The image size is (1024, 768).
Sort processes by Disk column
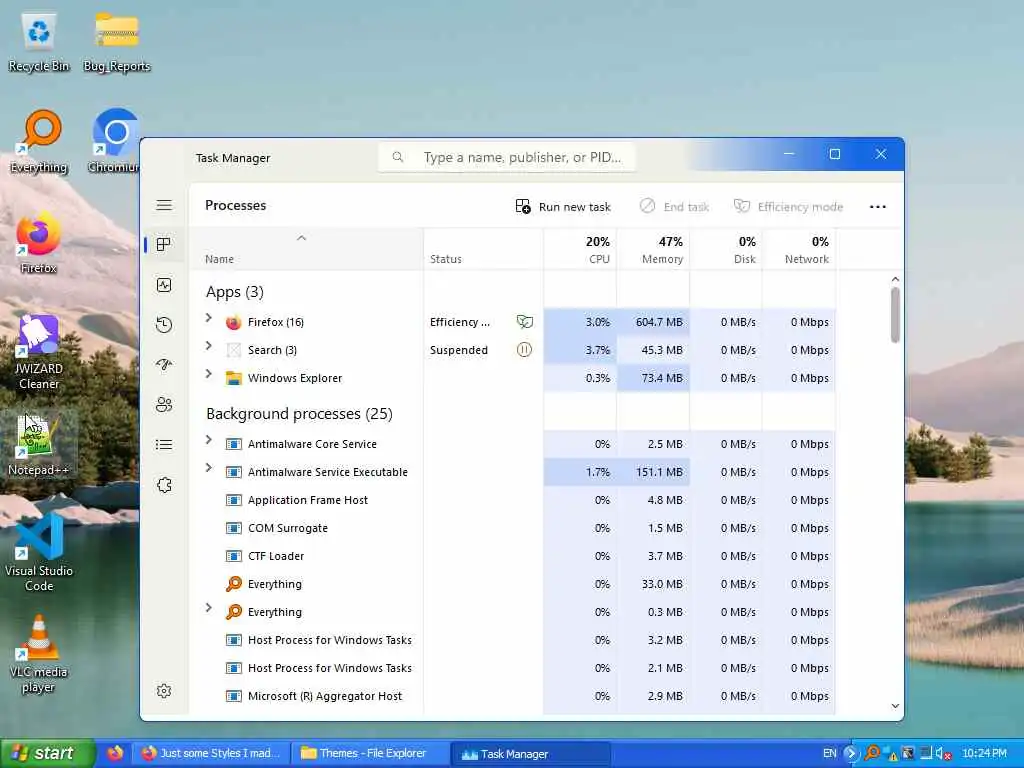click(726, 249)
